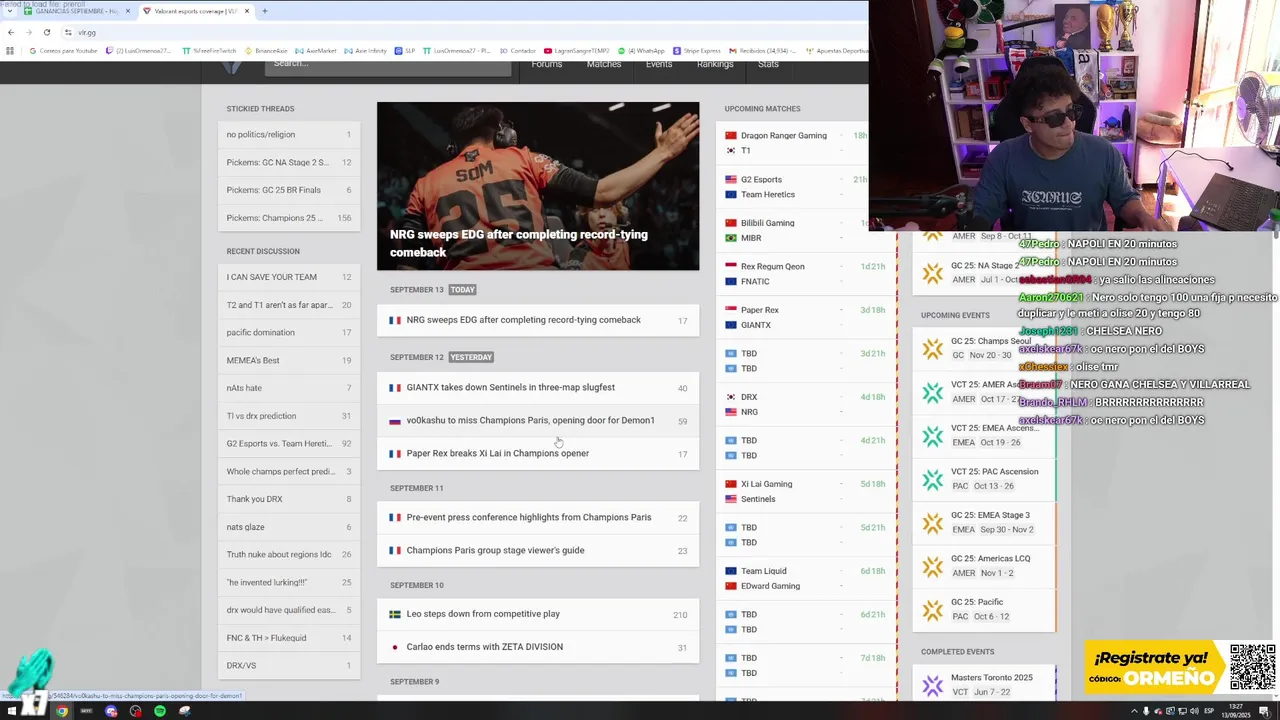Image resolution: width=1280 pixels, height=720 pixels.
Task: Open the WhatsApp bookmark
Action: pos(641,50)
